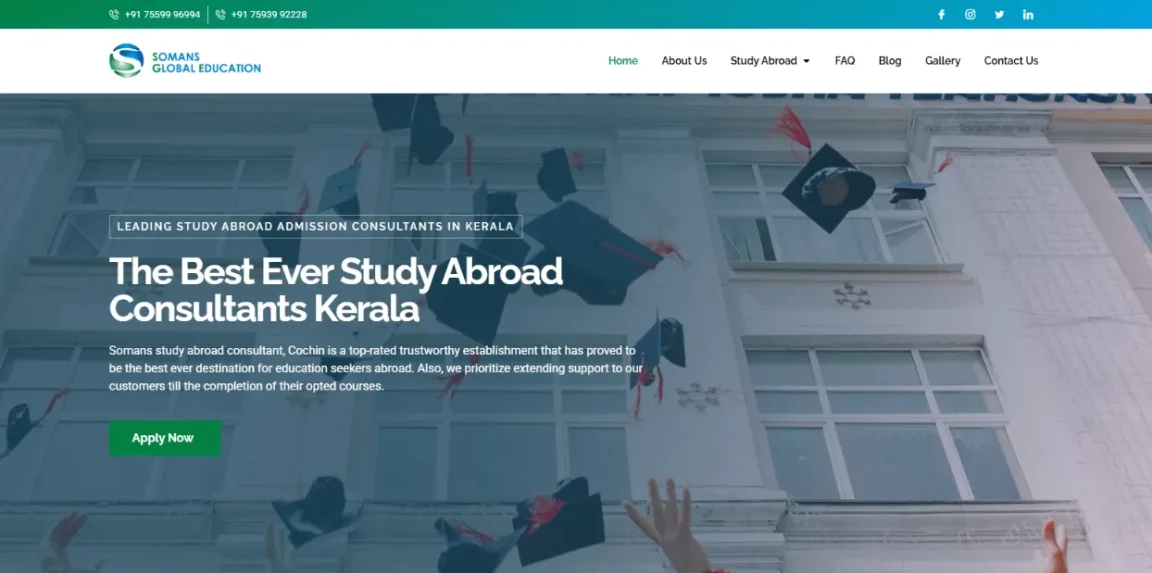Click the 'Leading Study Abroad Admission Consultants' badge
Screen dimensions: 1152x573
pyautogui.click(x=315, y=226)
